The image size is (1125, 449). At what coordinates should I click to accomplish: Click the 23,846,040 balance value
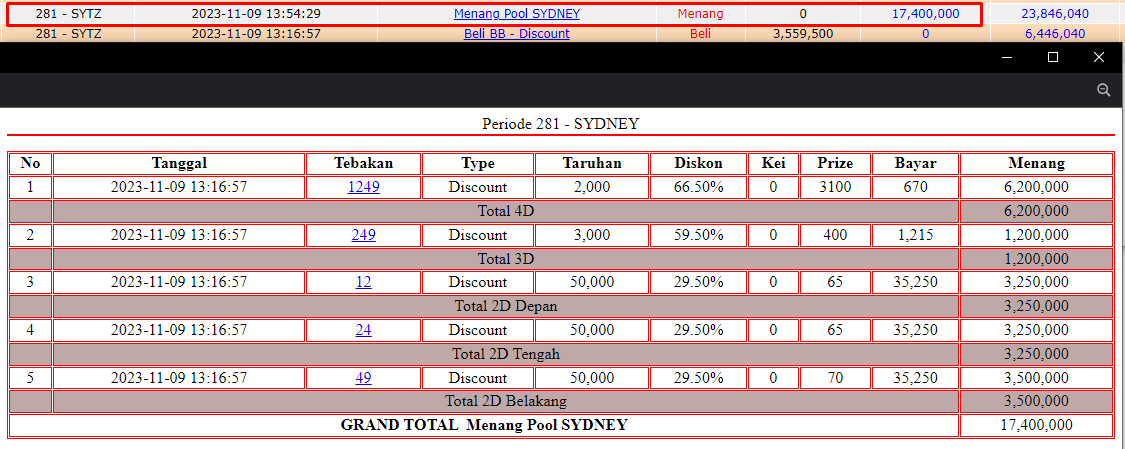pos(1055,14)
